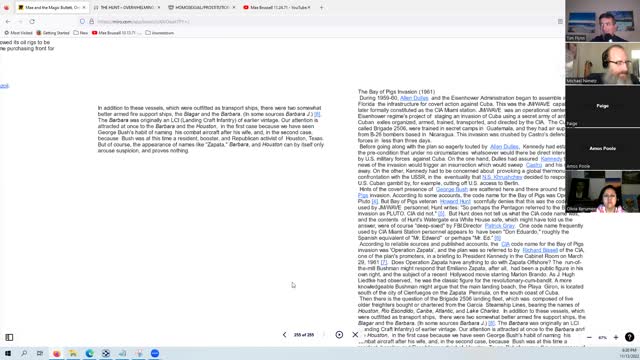Switch to Mae Brussell YouTube tab
The height and width of the screenshot is (360, 640).
pyautogui.click(x=277, y=7)
